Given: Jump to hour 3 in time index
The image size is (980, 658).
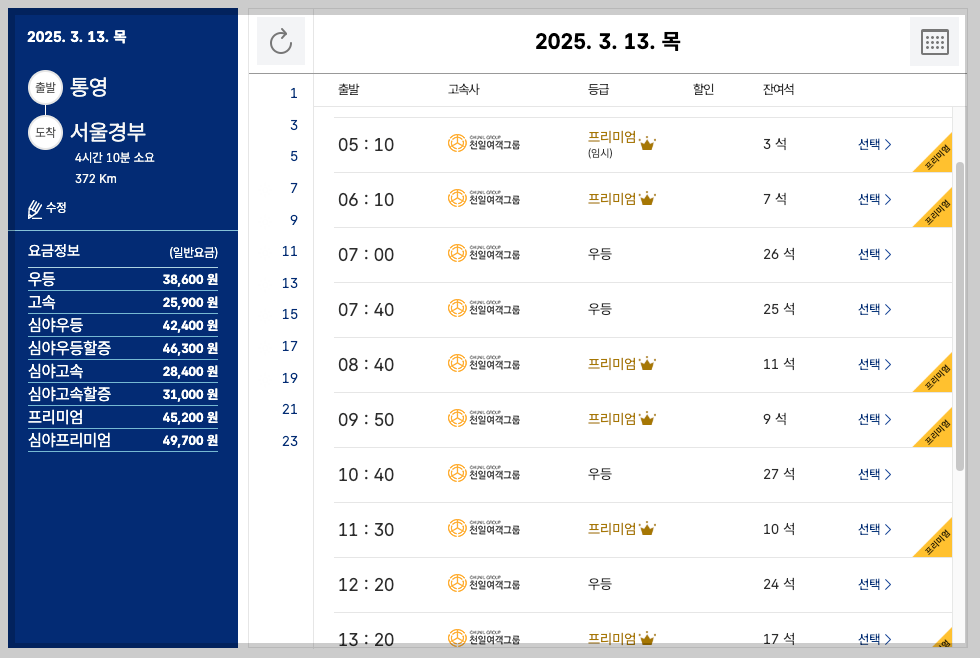Looking at the screenshot, I should click(293, 125).
